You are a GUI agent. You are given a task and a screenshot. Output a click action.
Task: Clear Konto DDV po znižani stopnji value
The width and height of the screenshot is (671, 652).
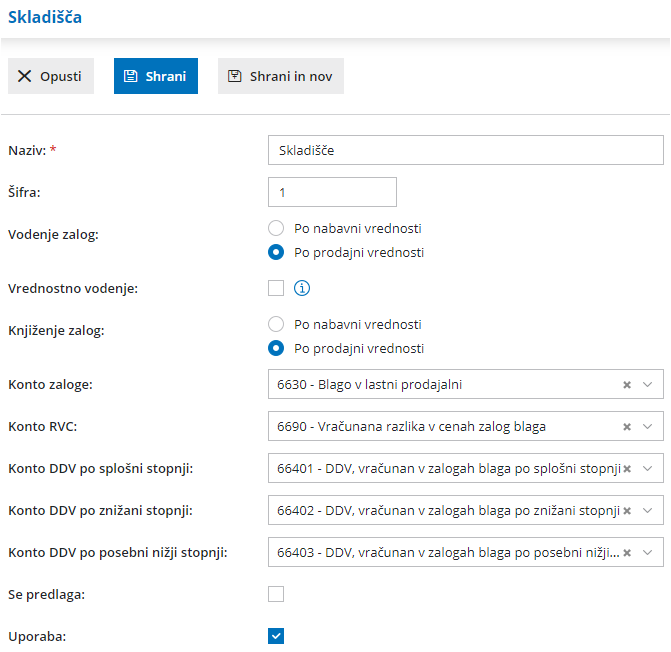[x=627, y=510]
